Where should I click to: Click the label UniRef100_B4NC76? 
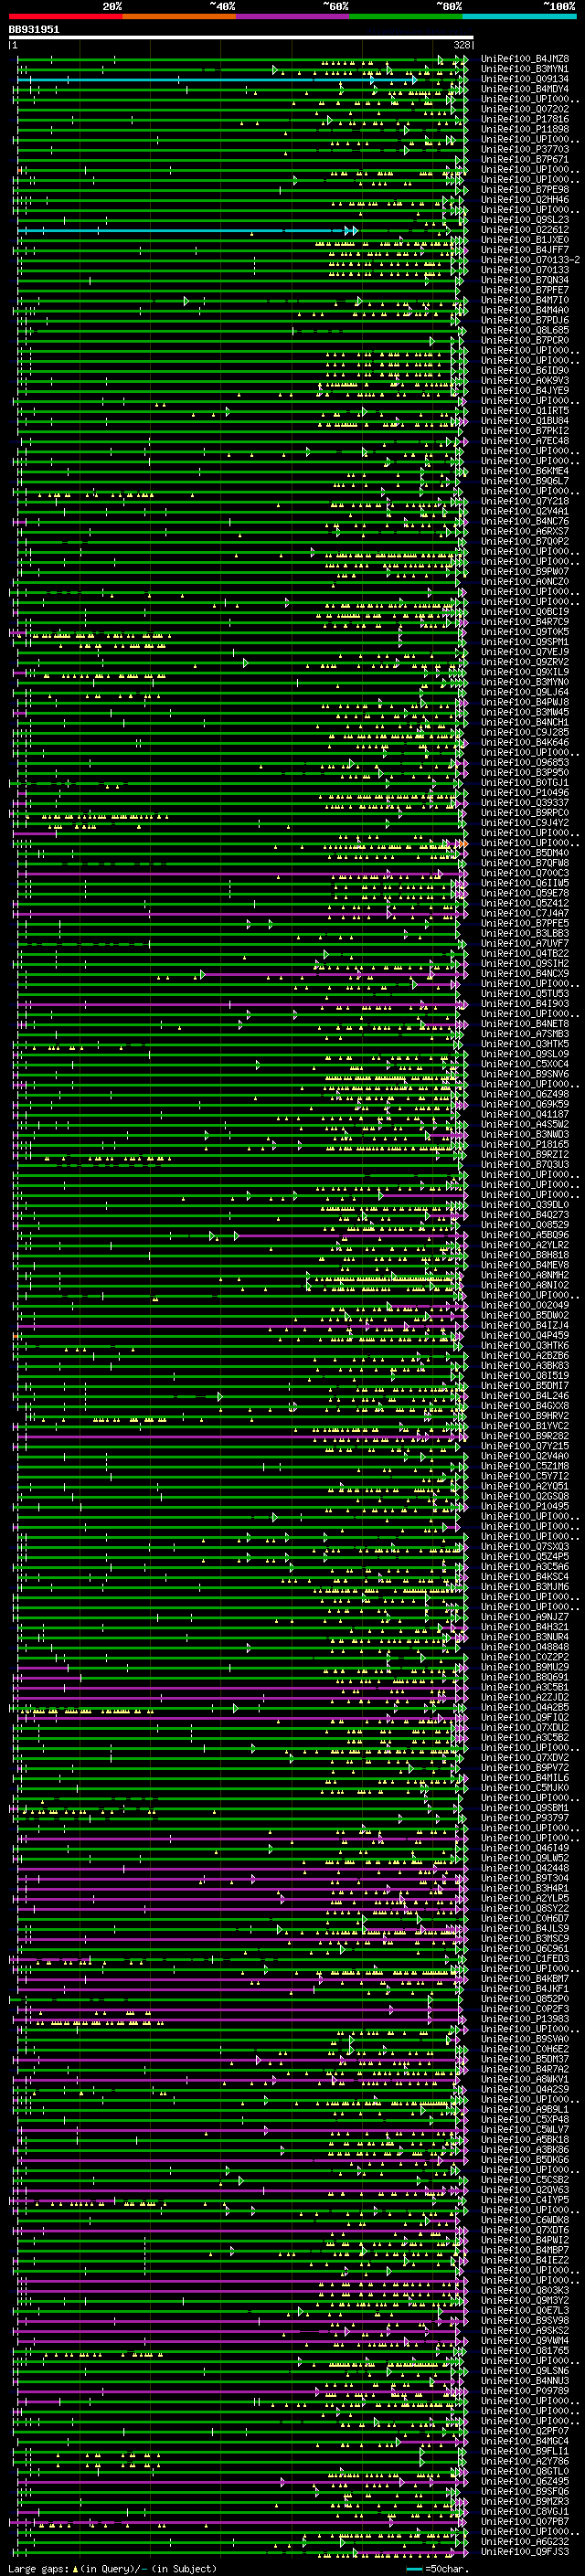[x=525, y=521]
